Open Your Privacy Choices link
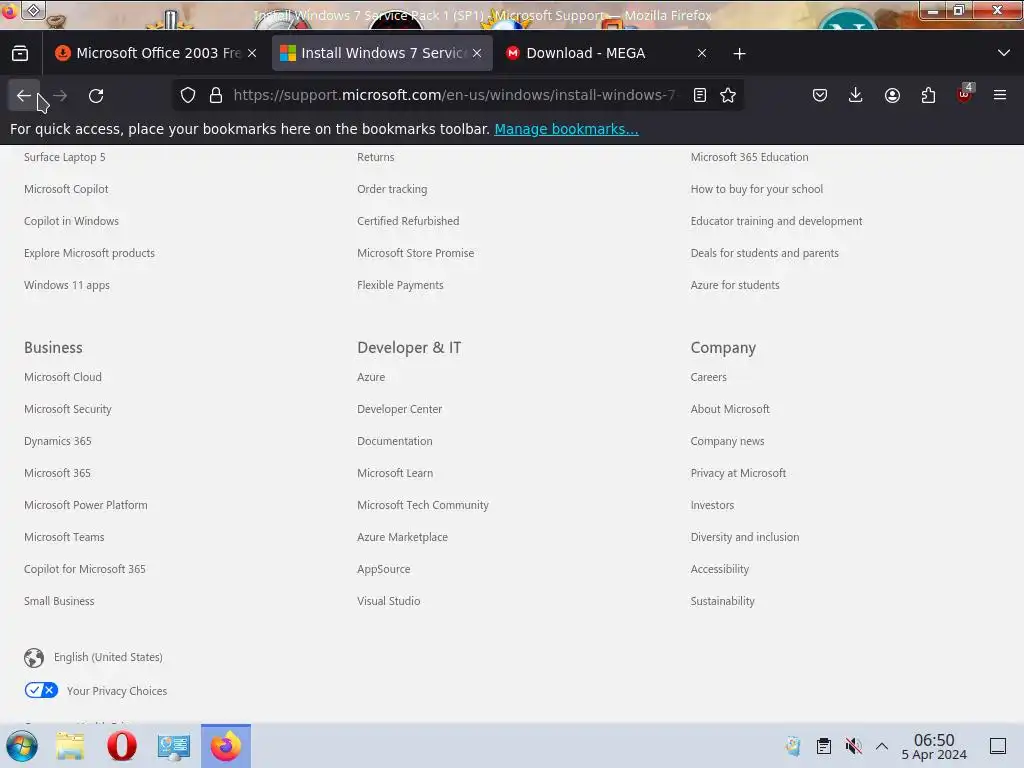The height and width of the screenshot is (768, 1024). pos(117,691)
